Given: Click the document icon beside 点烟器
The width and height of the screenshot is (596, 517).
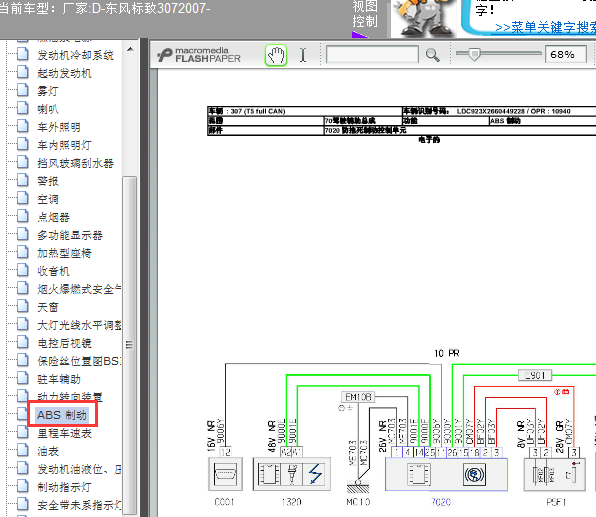Looking at the screenshot, I should click(x=23, y=216).
